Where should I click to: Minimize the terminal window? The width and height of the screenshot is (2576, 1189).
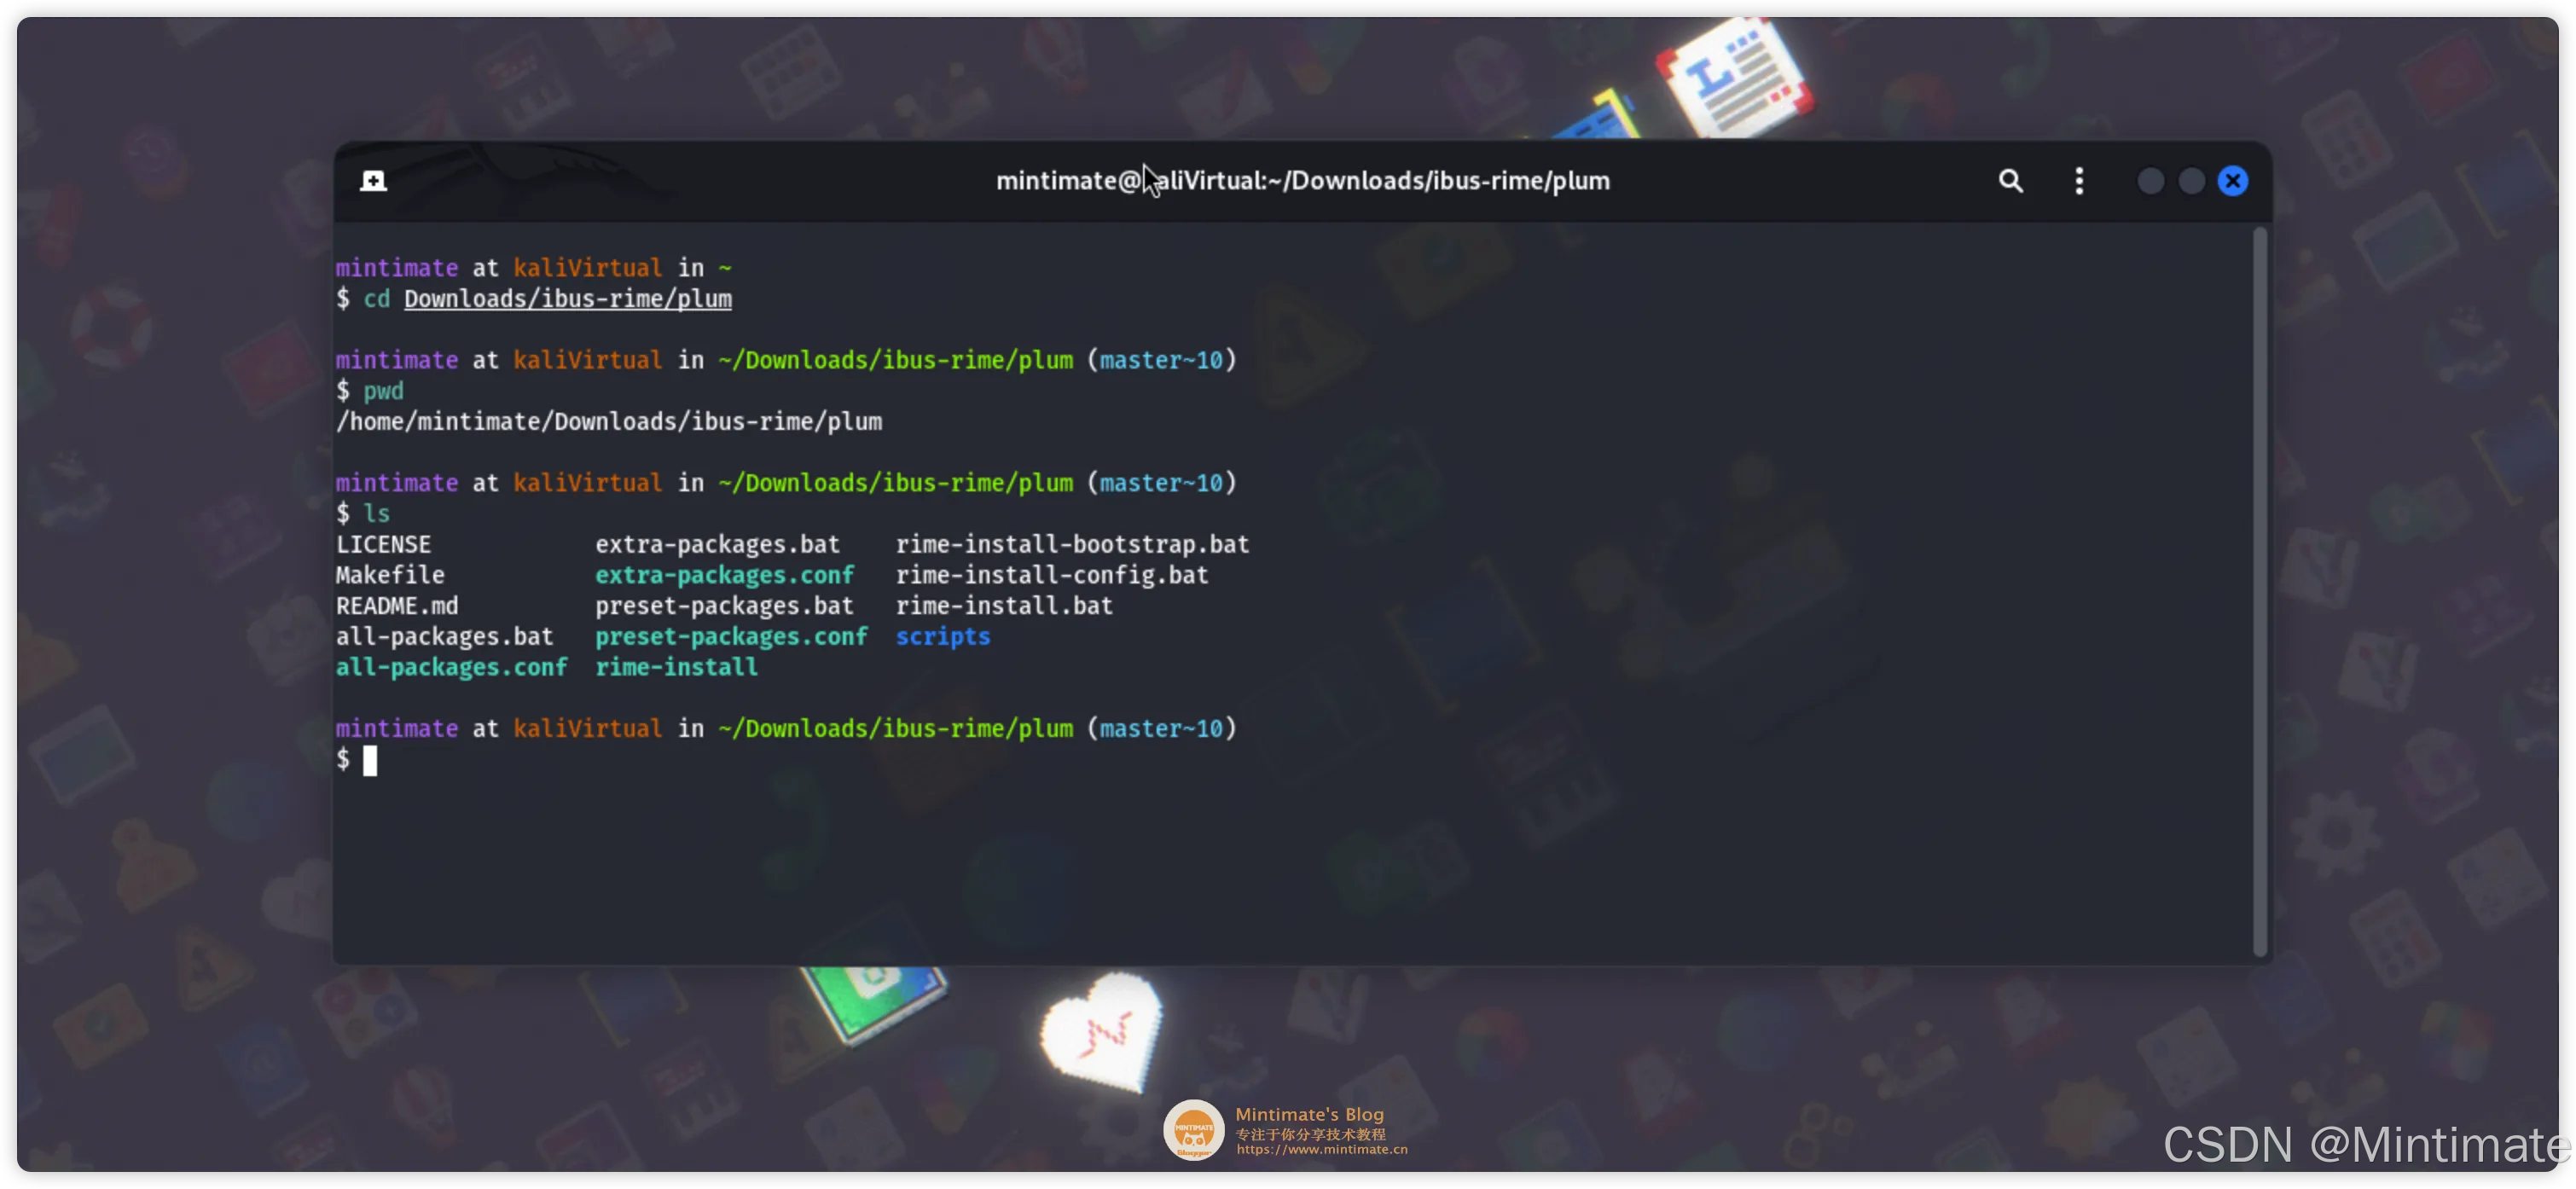(x=2150, y=181)
